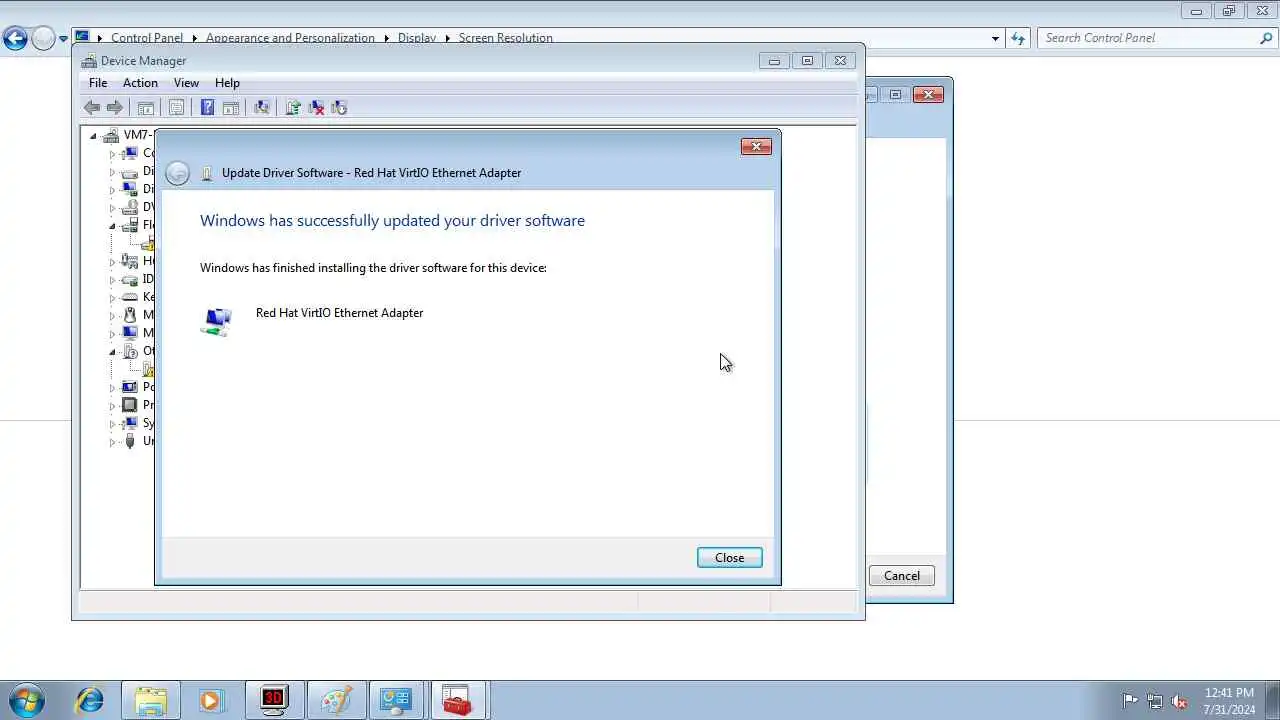Click the Update Driver Software toolbar icon
The height and width of the screenshot is (720, 1280).
point(293,108)
